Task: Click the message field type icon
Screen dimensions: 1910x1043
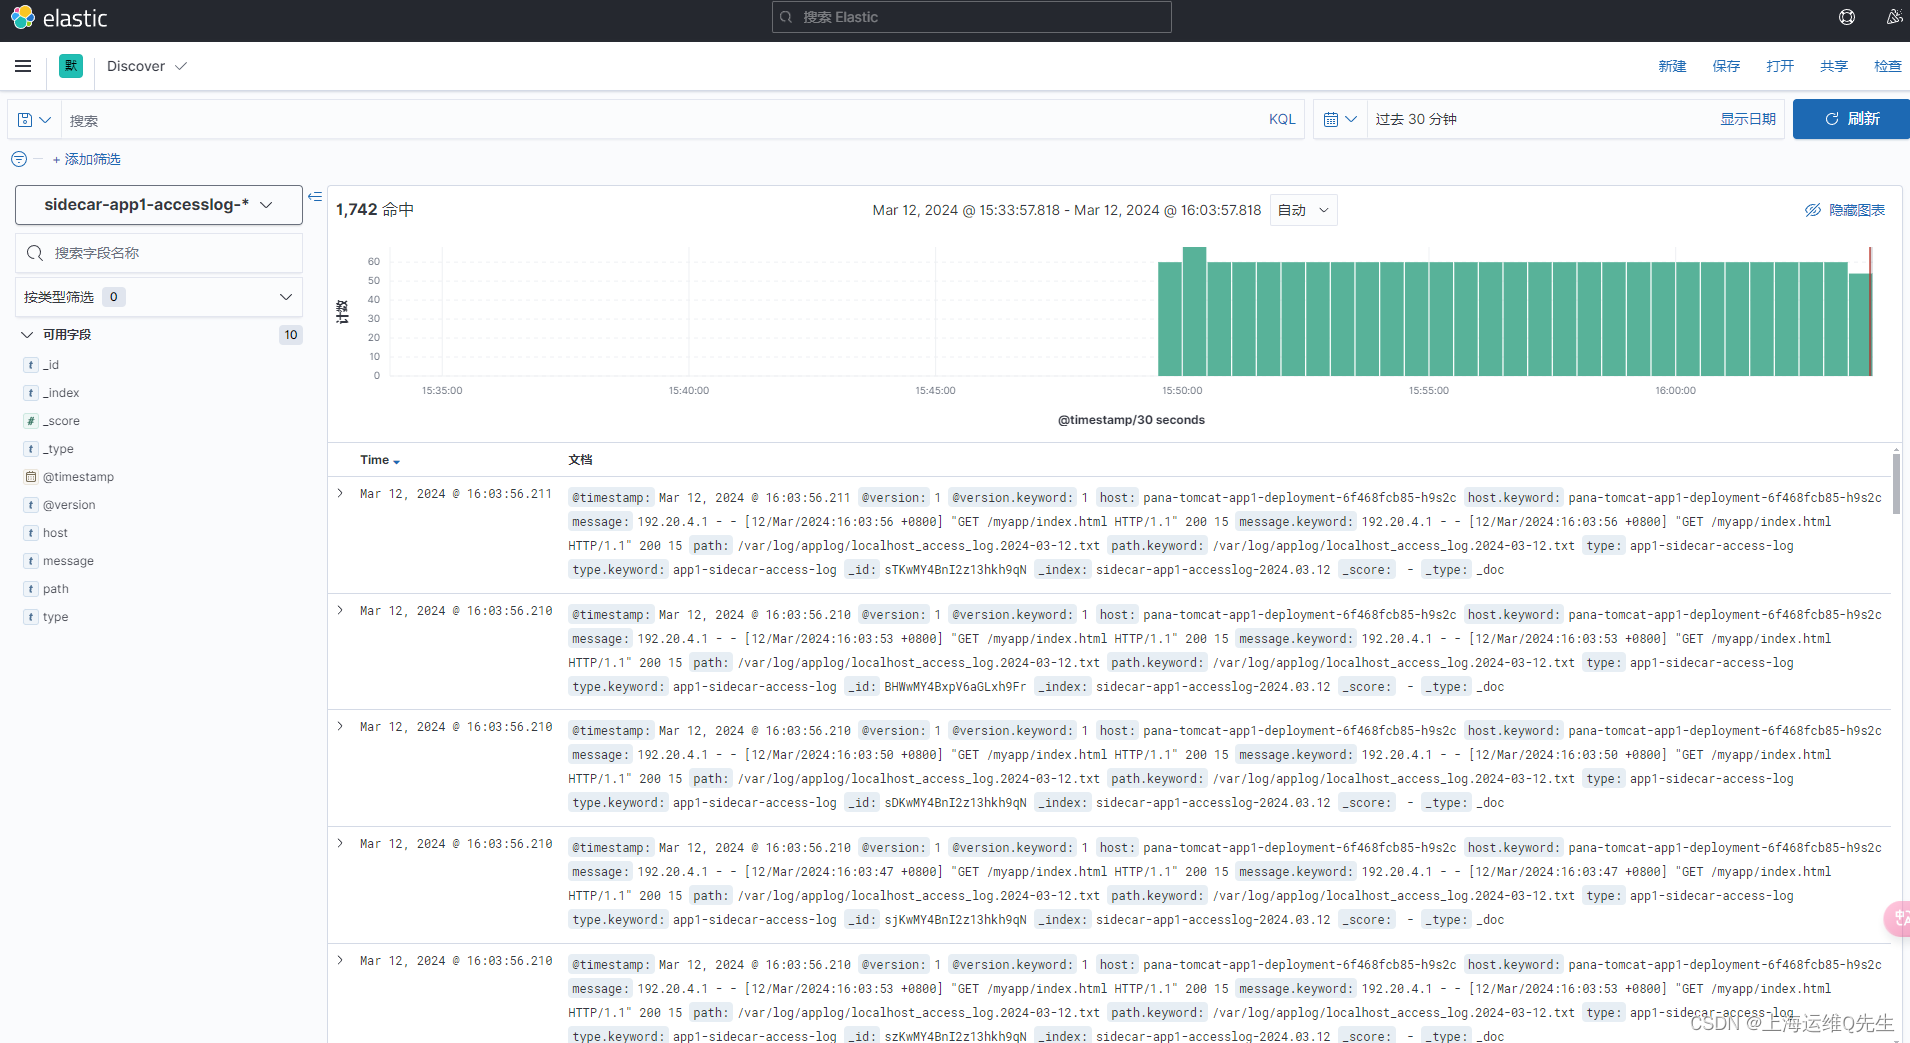Action: (x=31, y=561)
